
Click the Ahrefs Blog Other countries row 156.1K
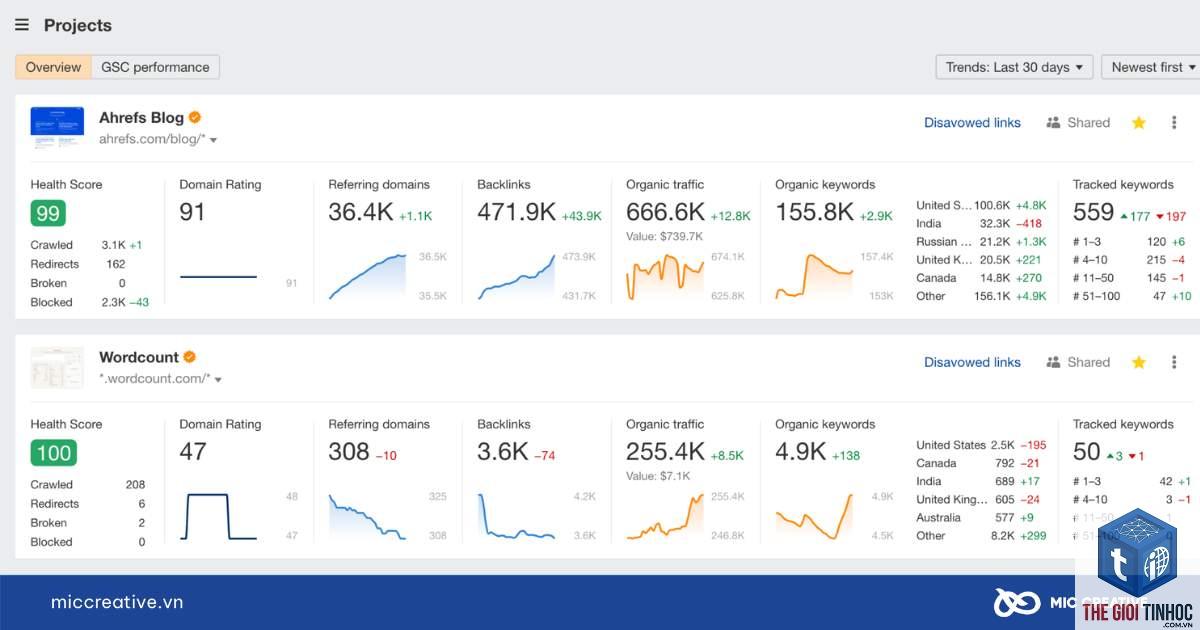click(x=981, y=296)
